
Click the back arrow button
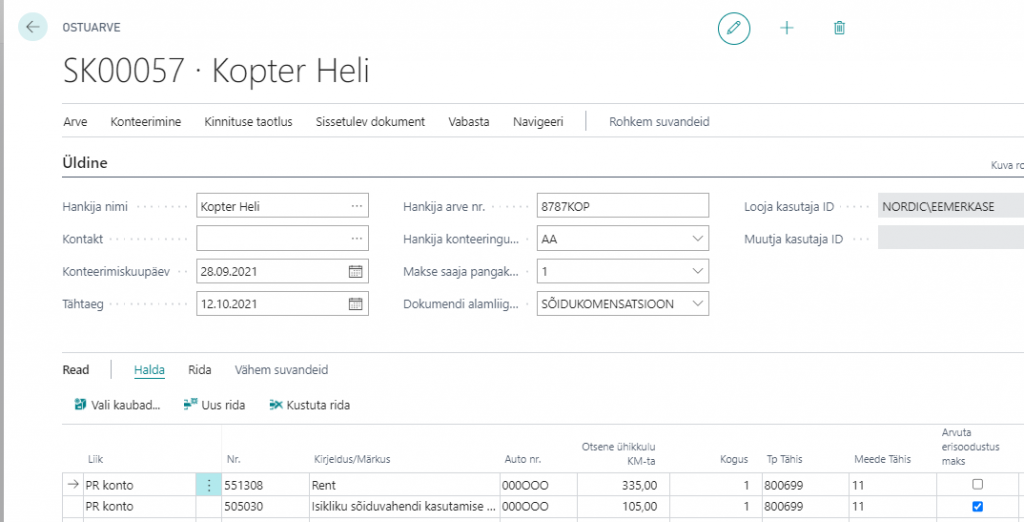[34, 28]
